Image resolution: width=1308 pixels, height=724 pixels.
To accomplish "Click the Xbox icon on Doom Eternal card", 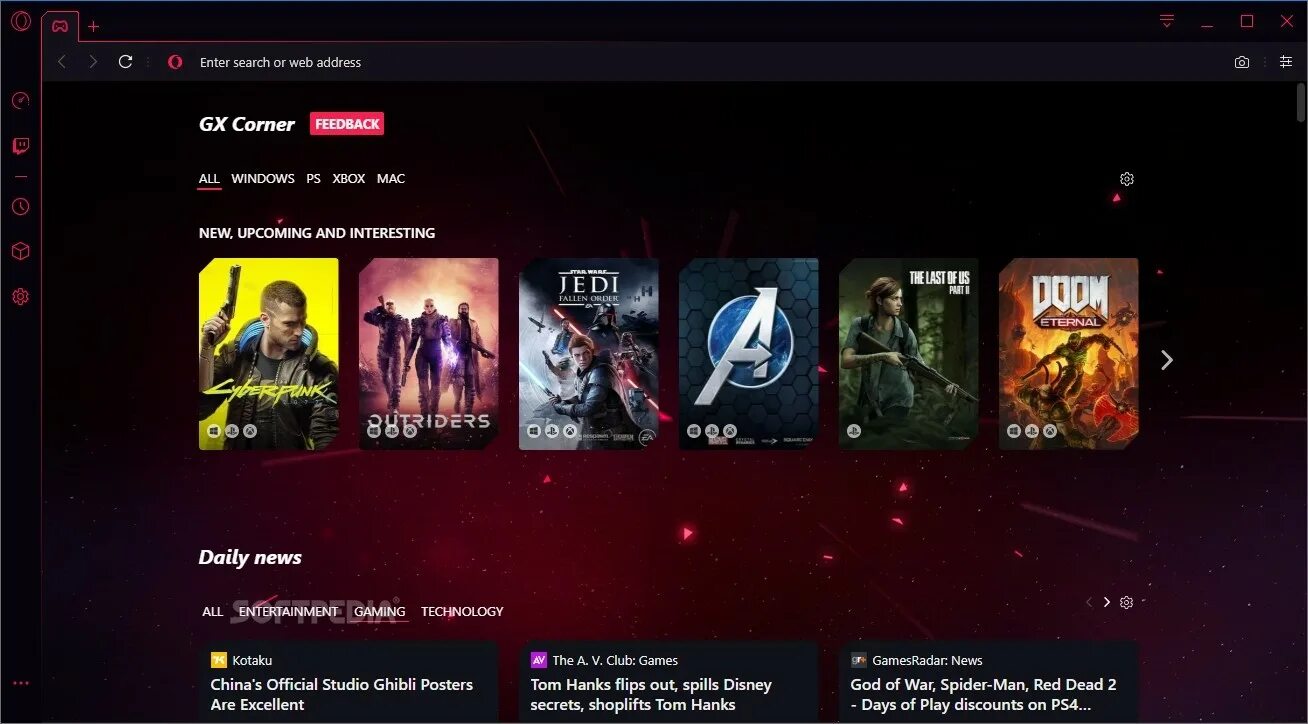I will click(1050, 431).
